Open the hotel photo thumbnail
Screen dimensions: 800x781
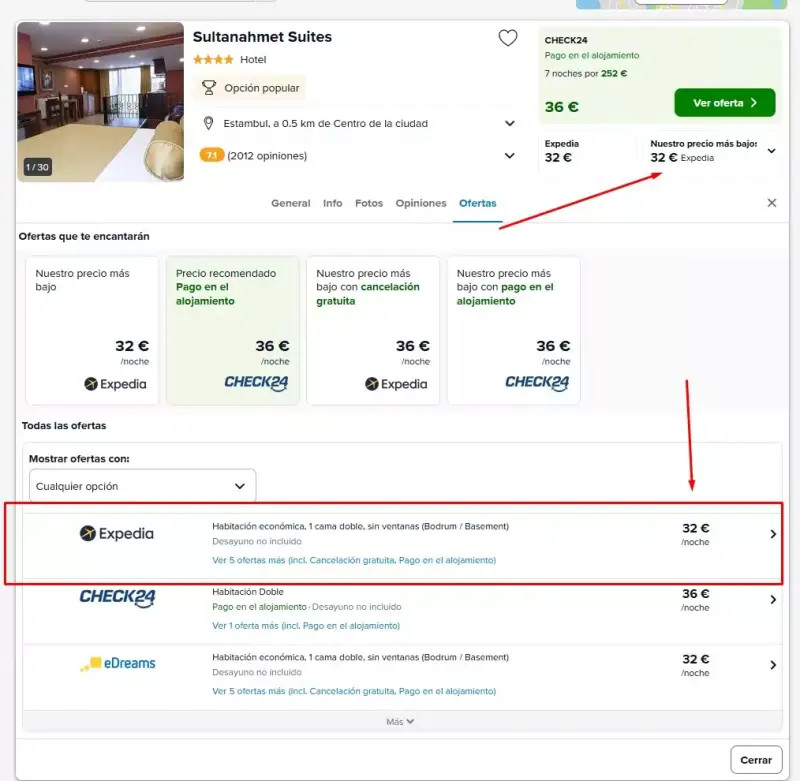101,102
